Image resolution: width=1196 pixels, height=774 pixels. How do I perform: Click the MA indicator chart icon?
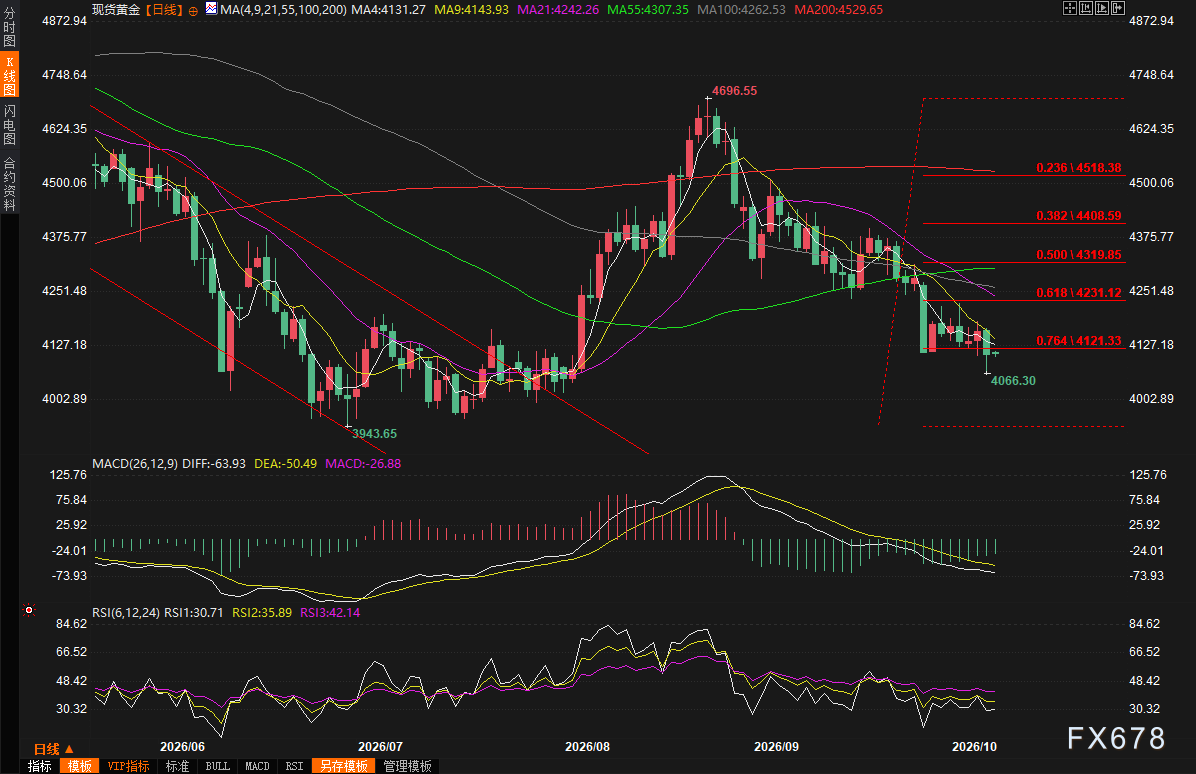(x=211, y=8)
